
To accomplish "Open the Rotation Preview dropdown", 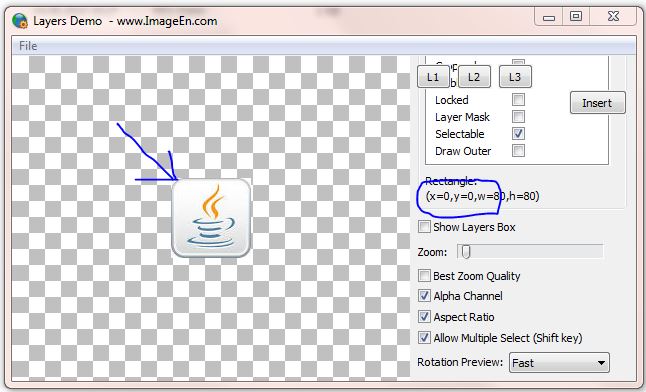I will (559, 363).
